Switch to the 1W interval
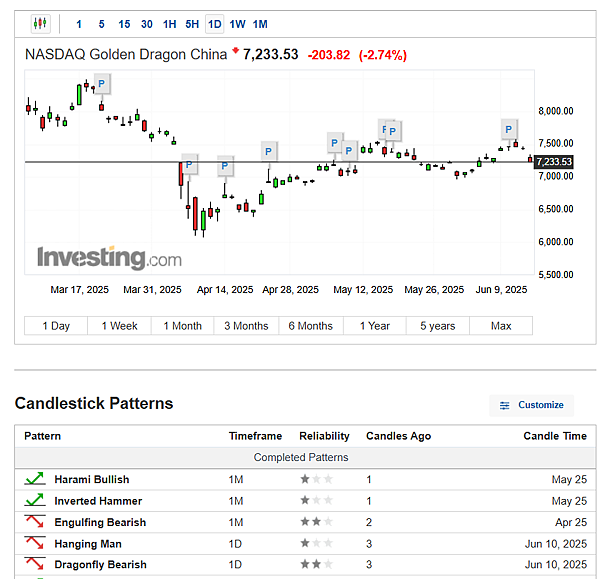Viewport: 600px width, 579px height. point(237,24)
